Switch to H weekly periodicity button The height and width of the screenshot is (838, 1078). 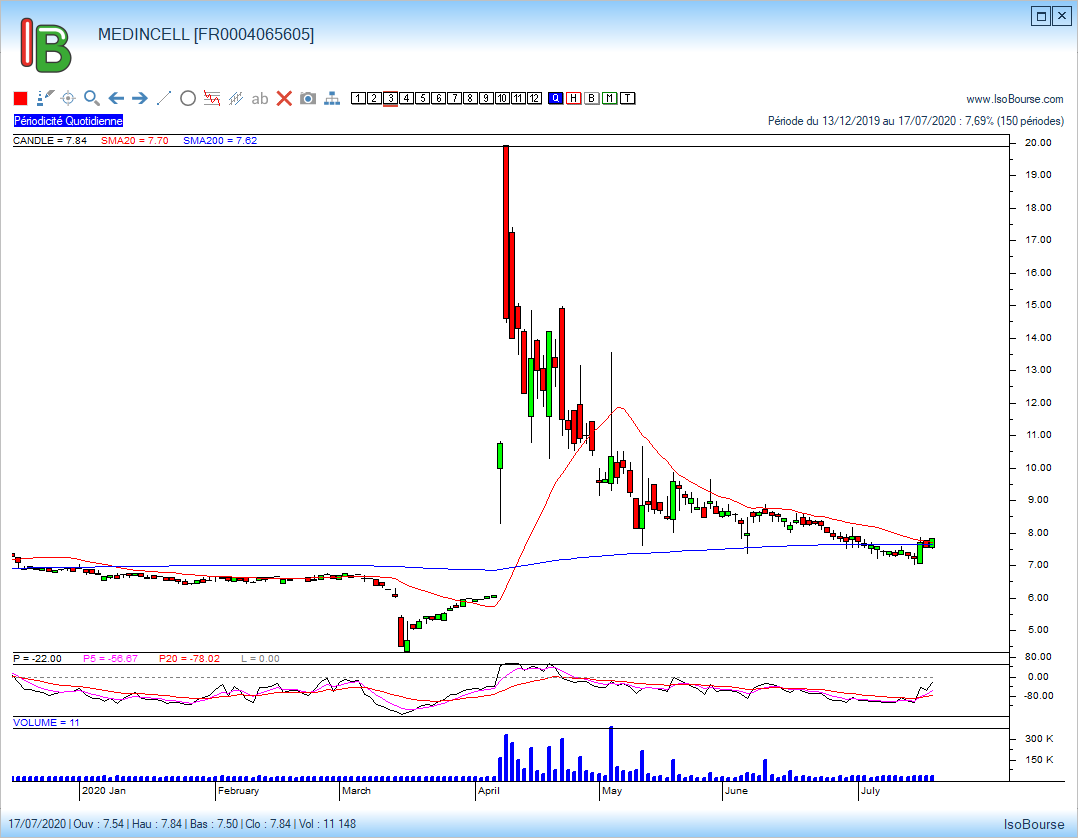pos(573,98)
